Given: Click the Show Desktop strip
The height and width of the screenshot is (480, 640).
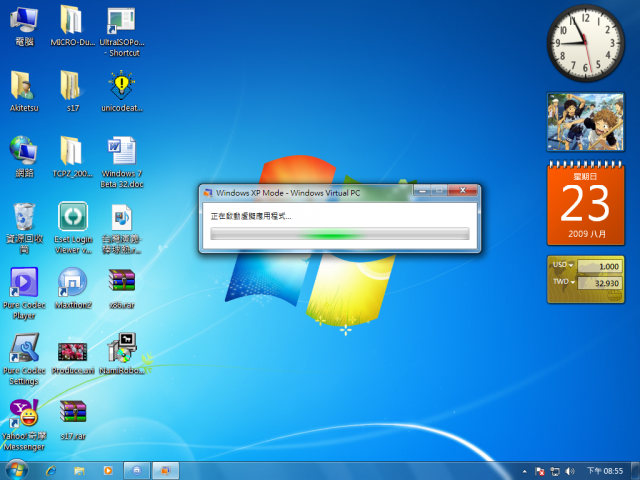Looking at the screenshot, I should click(x=635, y=471).
